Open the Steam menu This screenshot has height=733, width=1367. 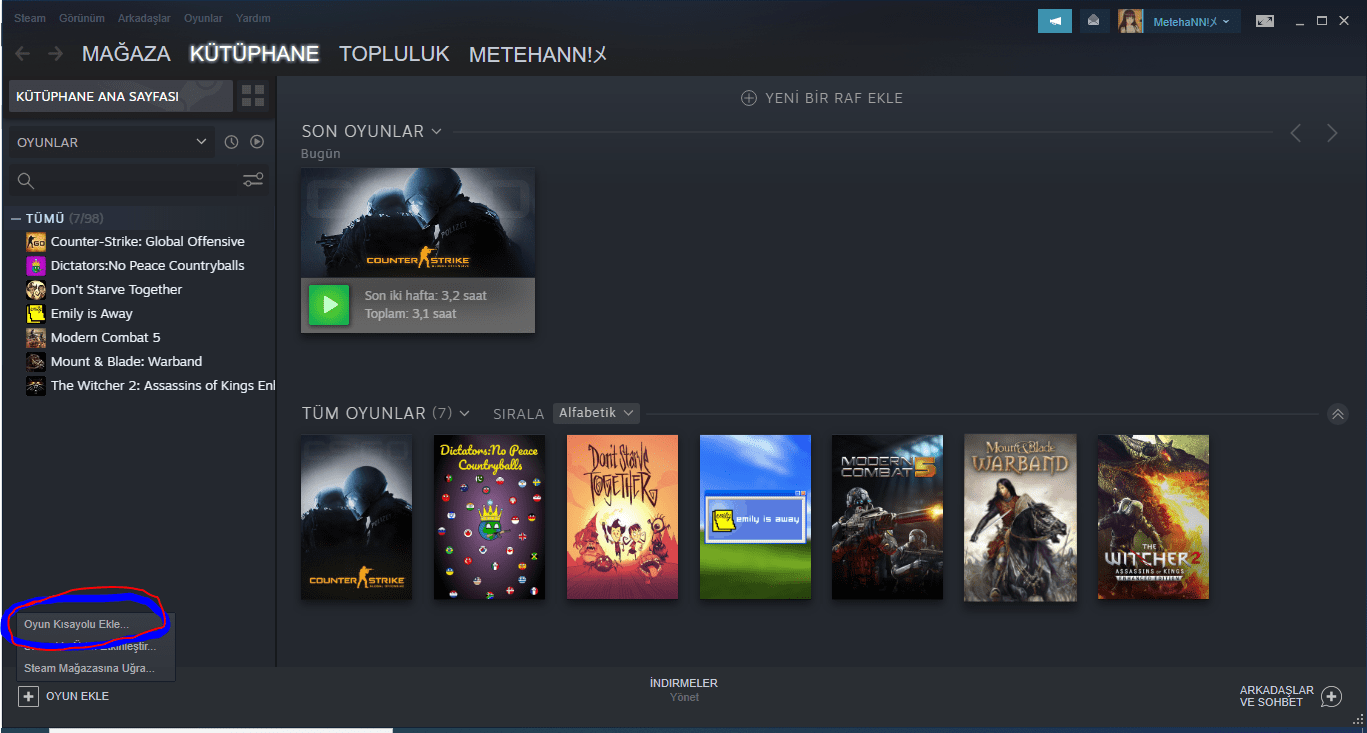tap(30, 18)
